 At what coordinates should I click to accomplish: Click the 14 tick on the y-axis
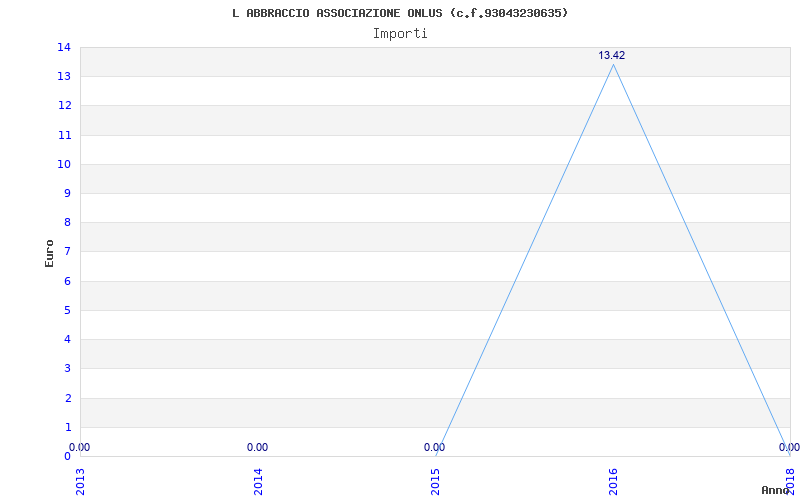click(x=64, y=47)
